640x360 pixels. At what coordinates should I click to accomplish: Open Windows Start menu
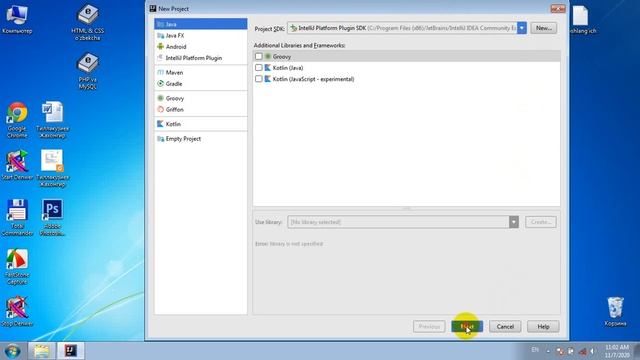(x=12, y=351)
